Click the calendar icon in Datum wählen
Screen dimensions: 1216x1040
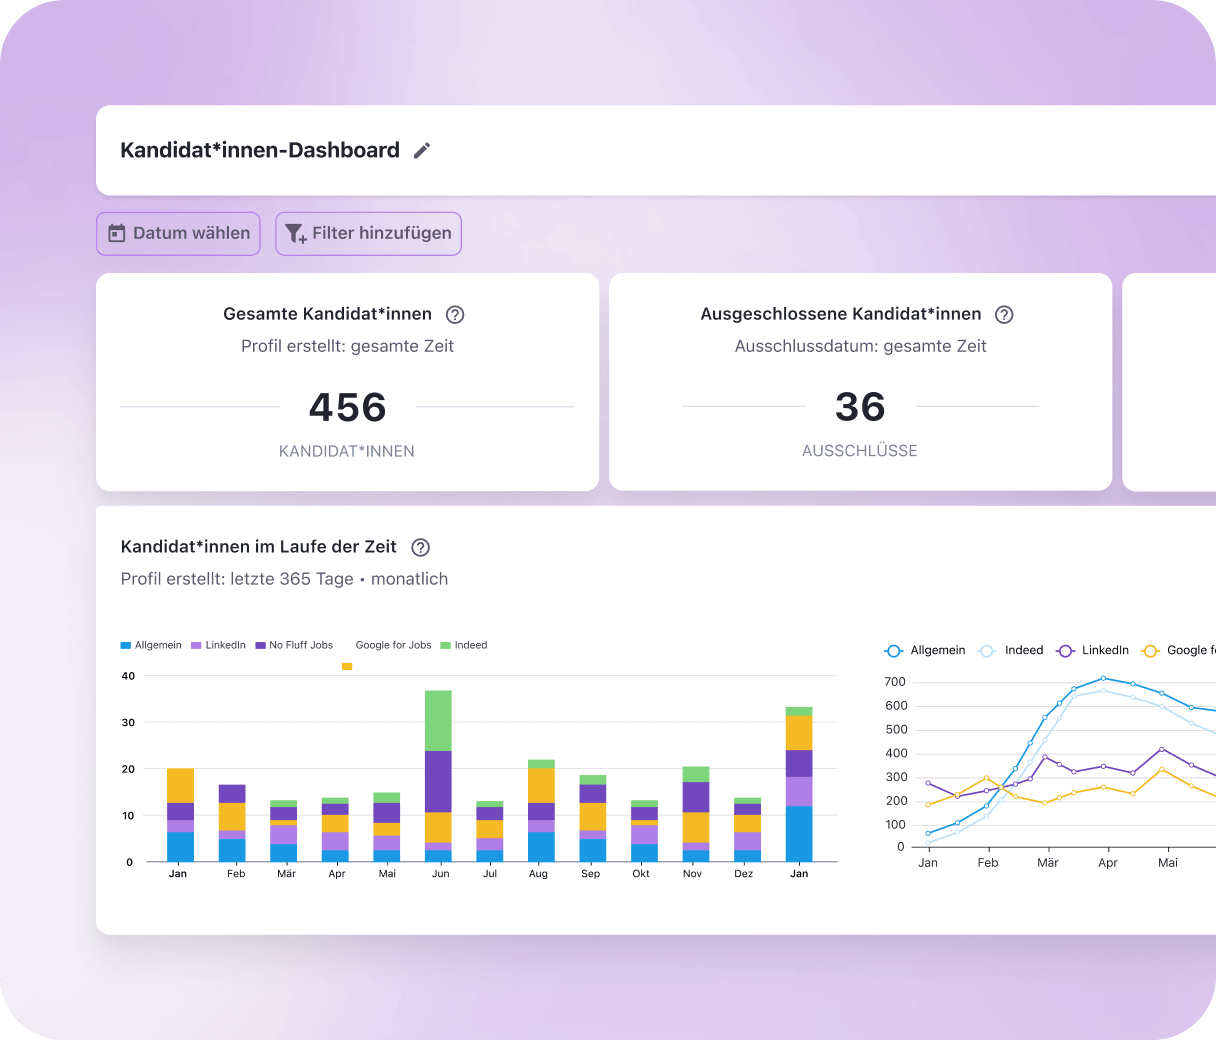117,233
